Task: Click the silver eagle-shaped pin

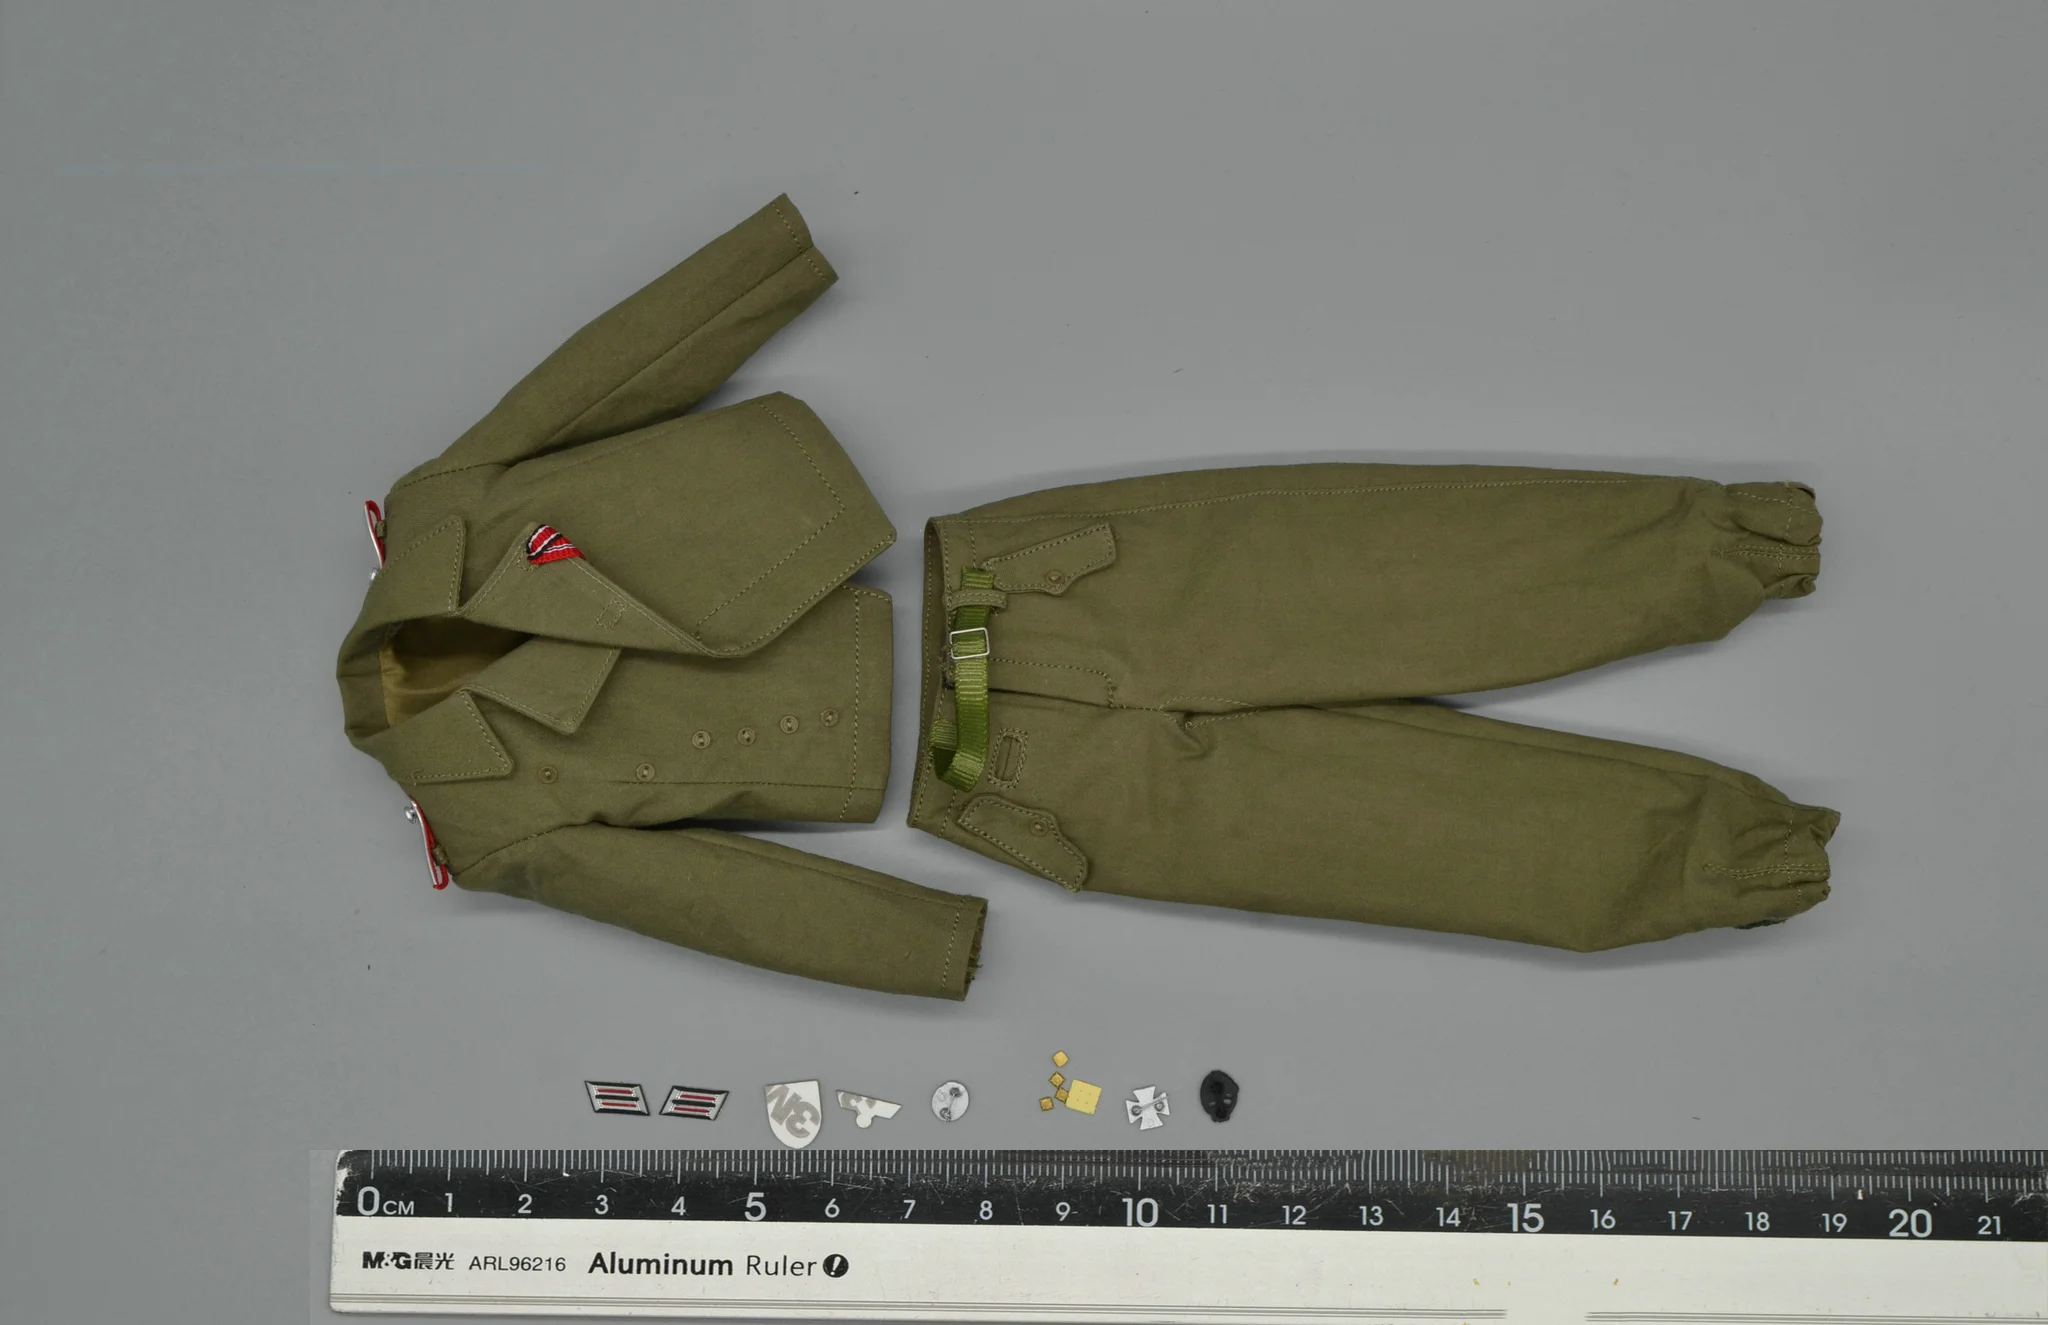Action: click(x=867, y=1108)
